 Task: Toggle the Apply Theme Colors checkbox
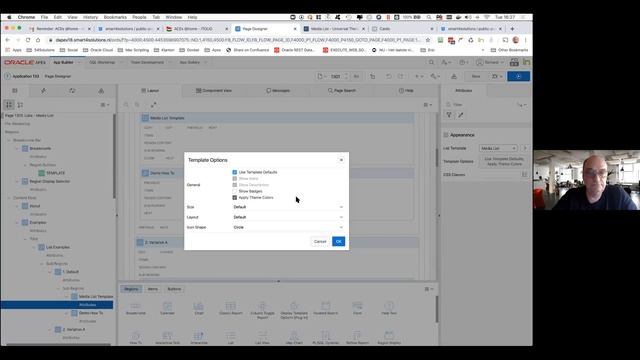pos(235,198)
